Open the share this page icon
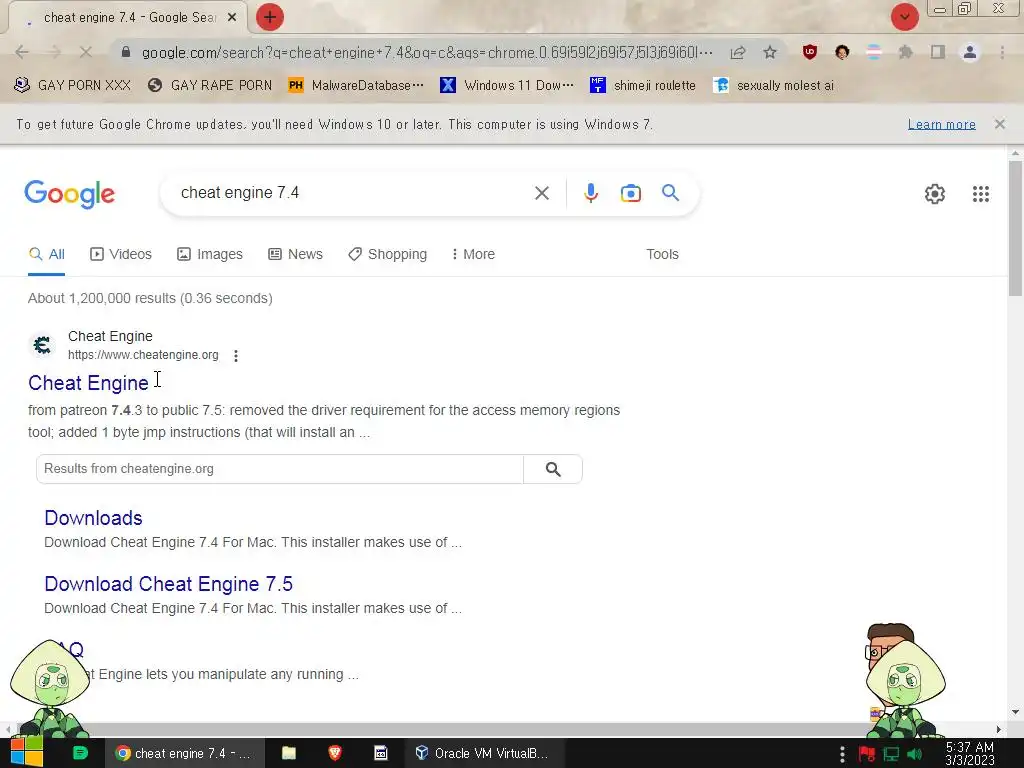 coord(738,52)
